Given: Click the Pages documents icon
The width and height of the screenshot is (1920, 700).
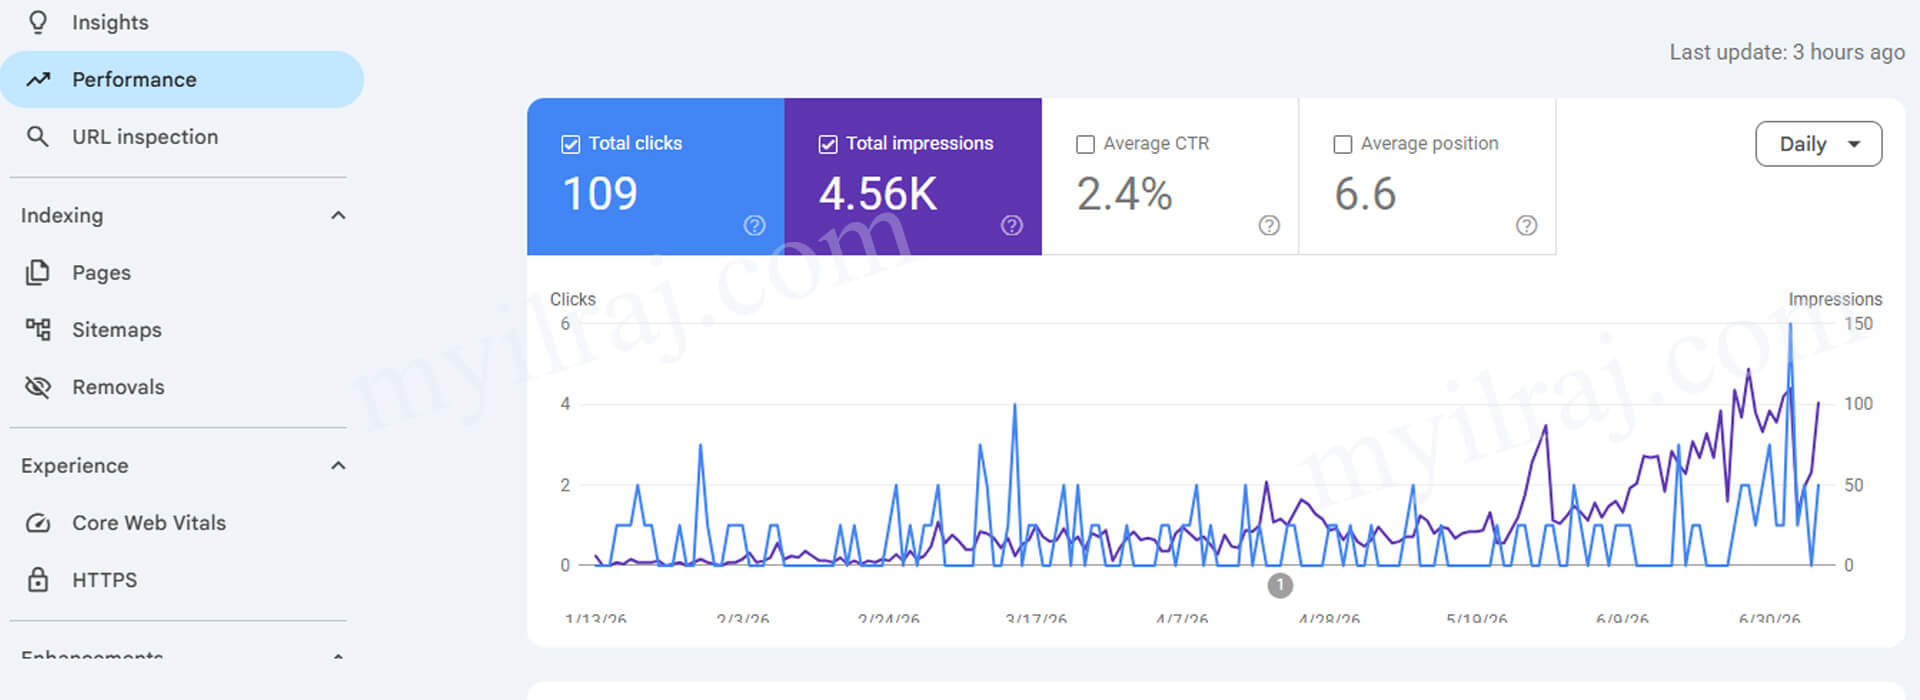Looking at the screenshot, I should pos(38,272).
